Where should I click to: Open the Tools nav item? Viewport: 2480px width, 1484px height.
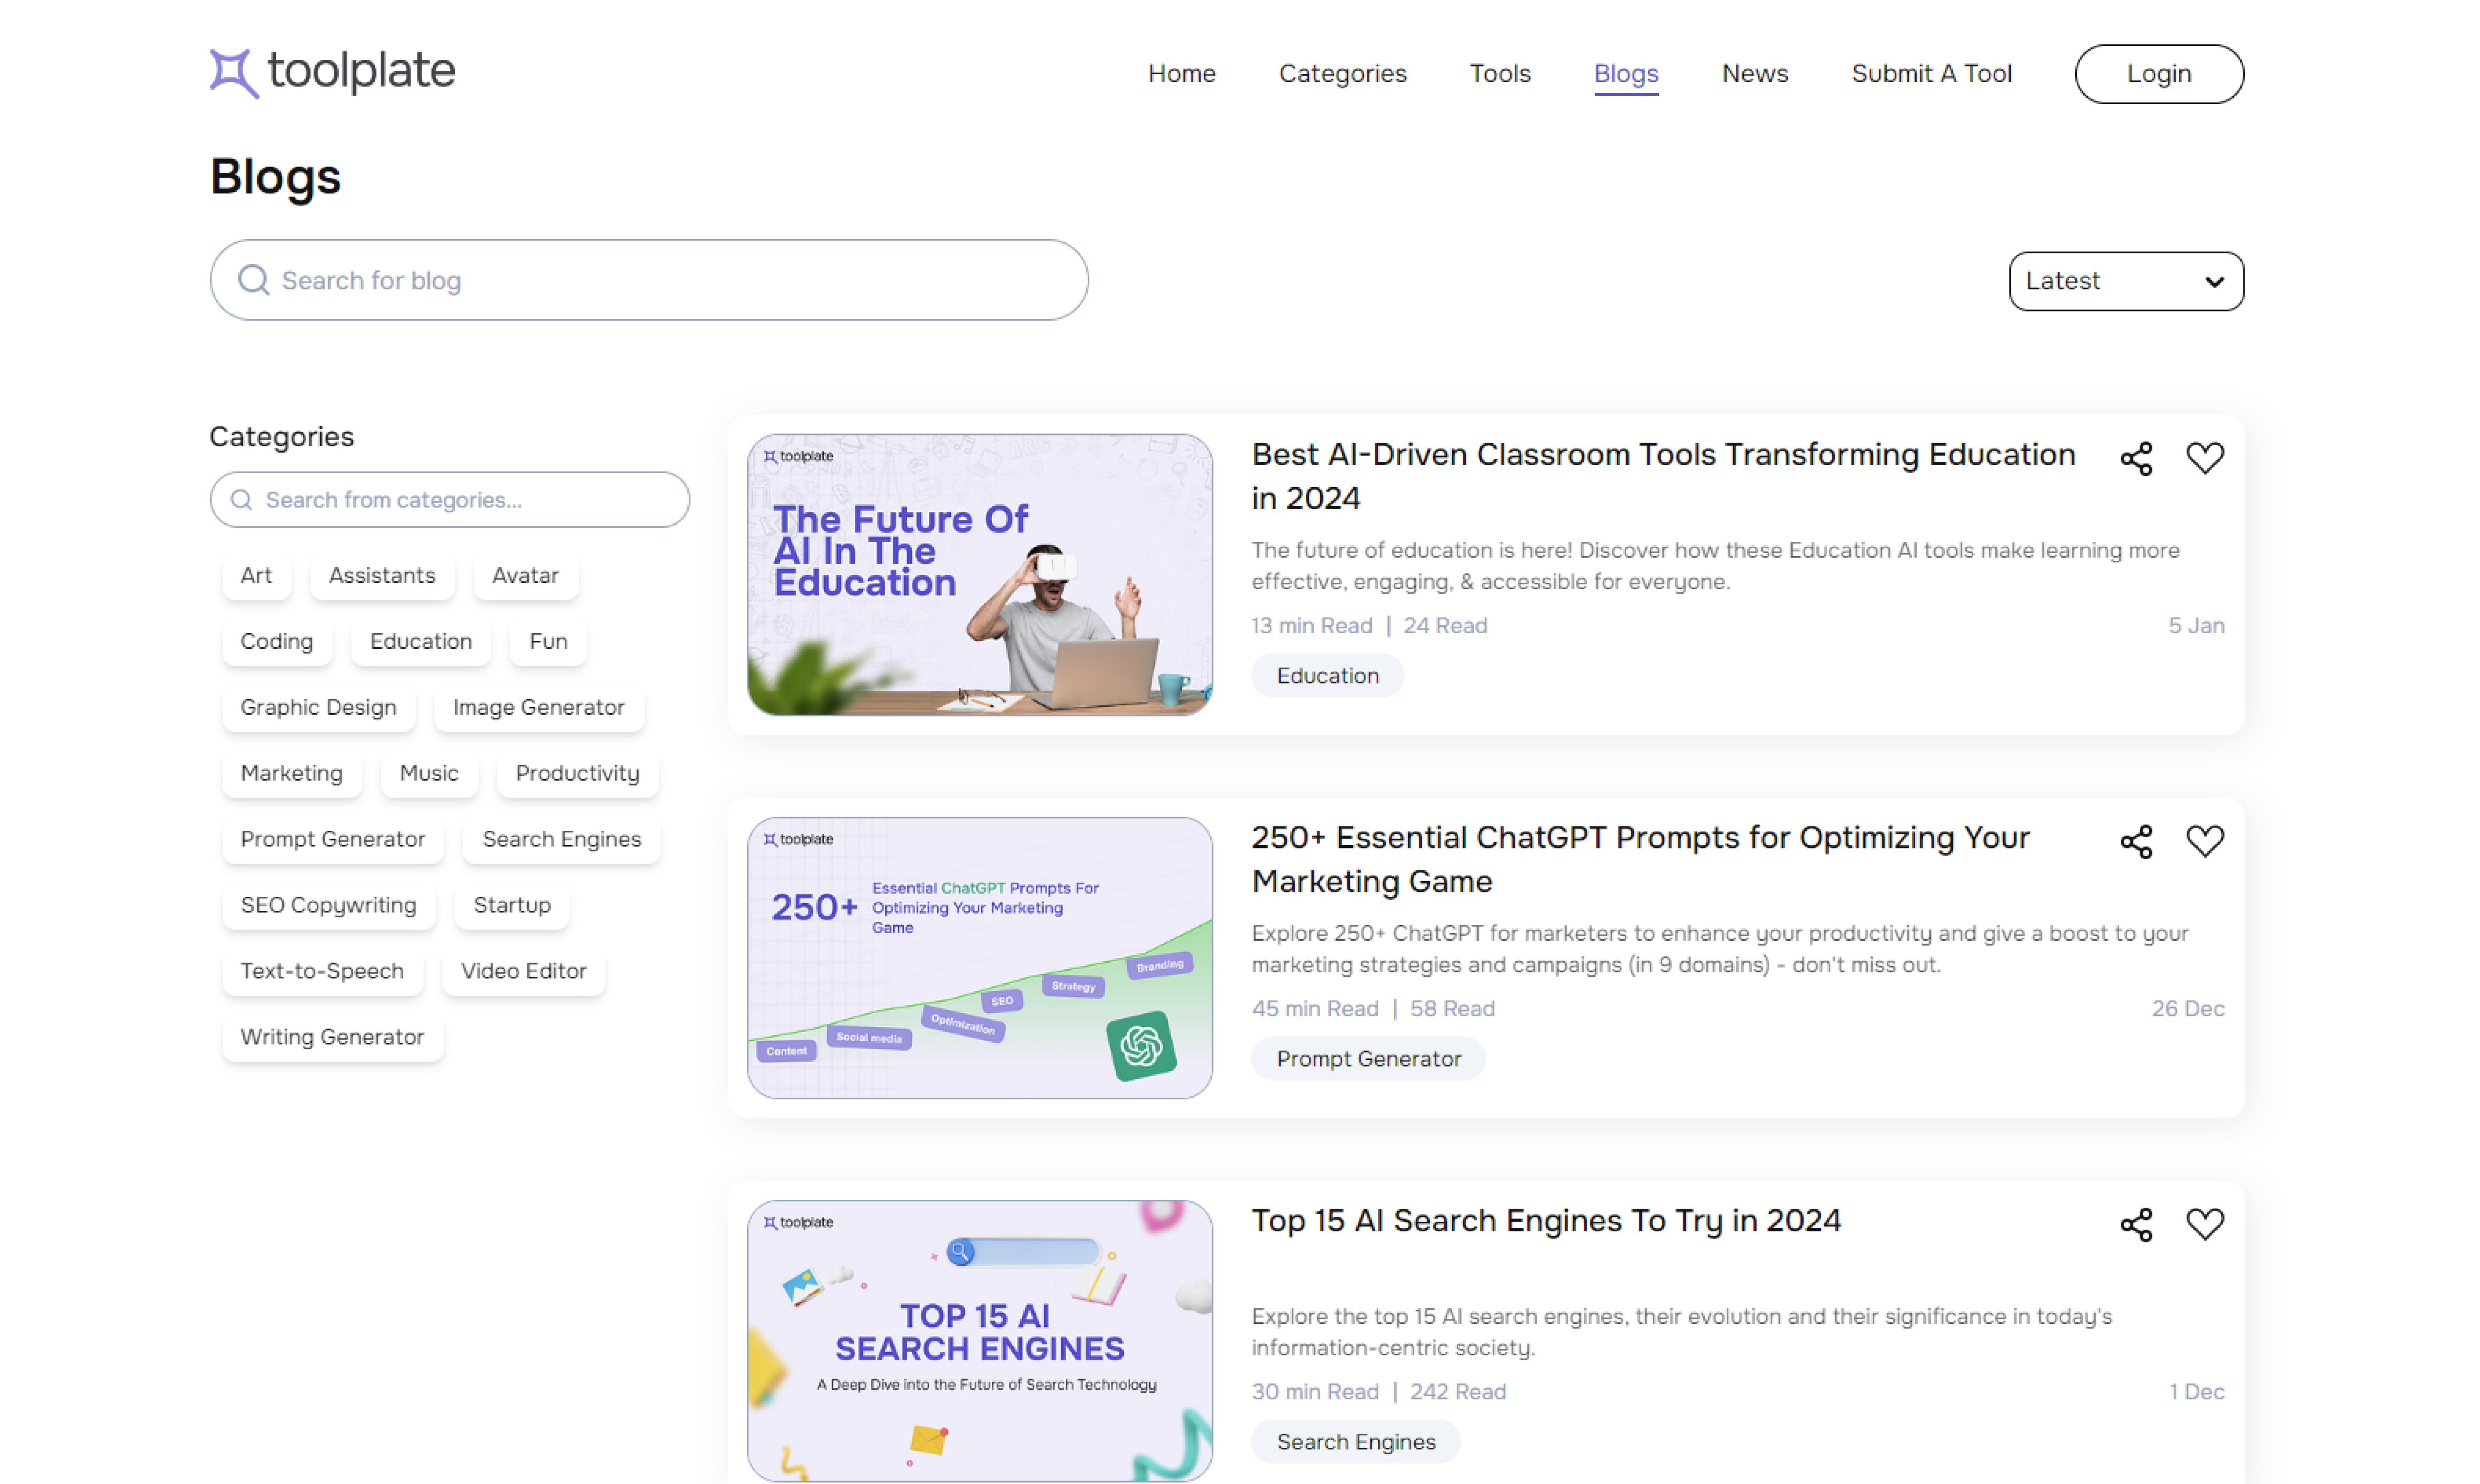coord(1499,73)
